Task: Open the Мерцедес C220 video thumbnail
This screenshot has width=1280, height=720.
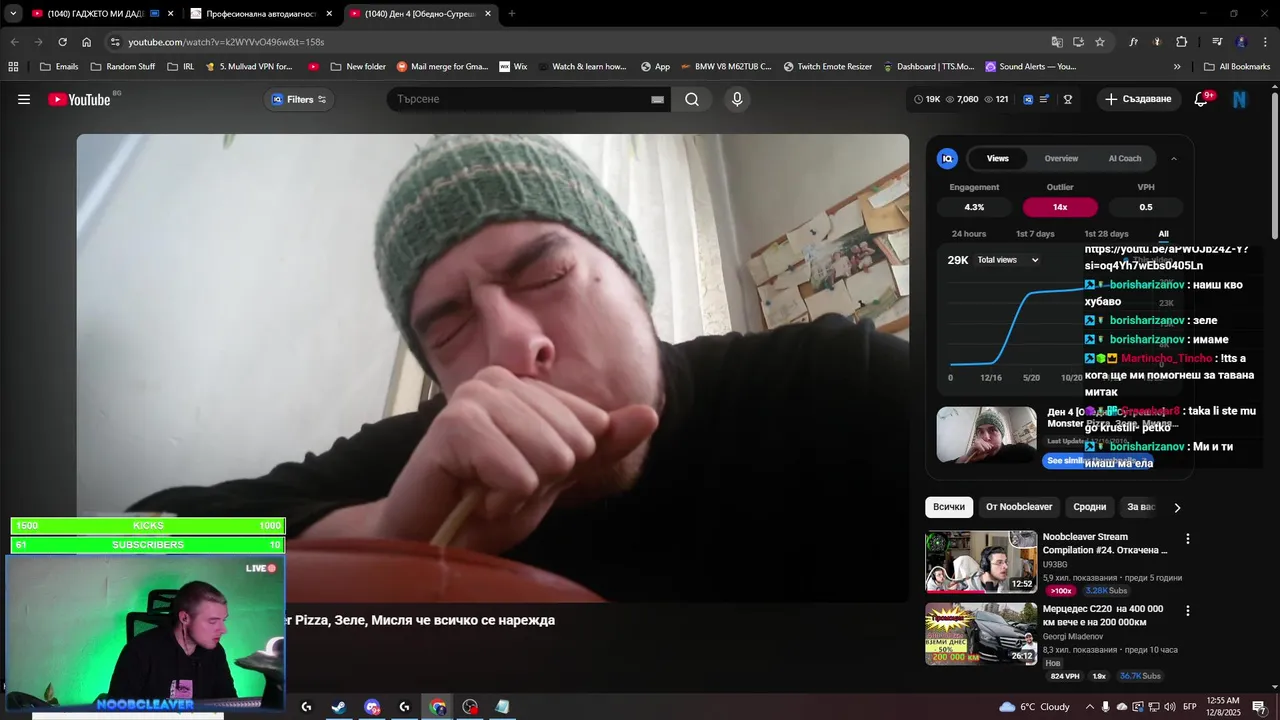Action: click(x=981, y=633)
